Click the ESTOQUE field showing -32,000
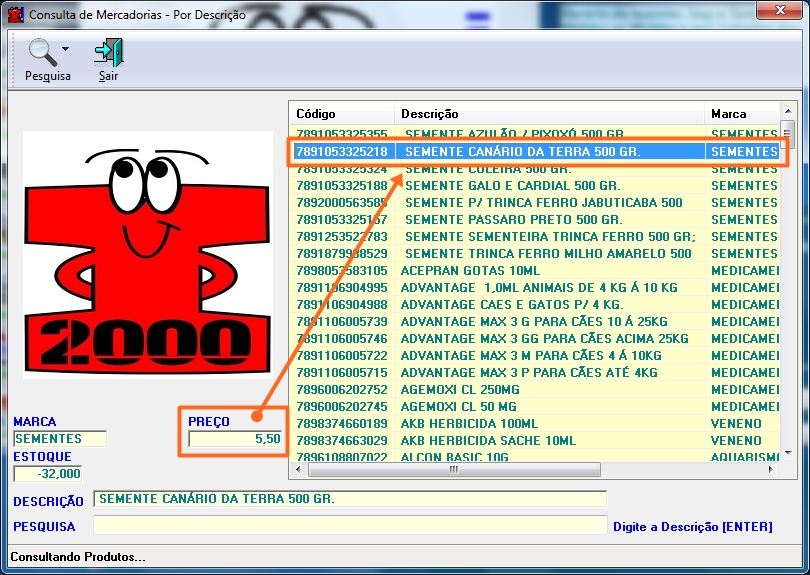The width and height of the screenshot is (810, 575). click(48, 473)
